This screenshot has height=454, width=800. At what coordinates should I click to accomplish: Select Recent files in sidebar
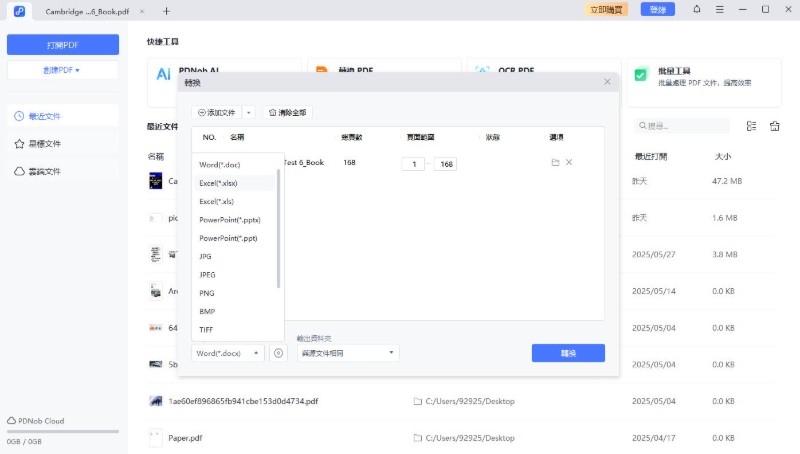pyautogui.click(x=63, y=116)
